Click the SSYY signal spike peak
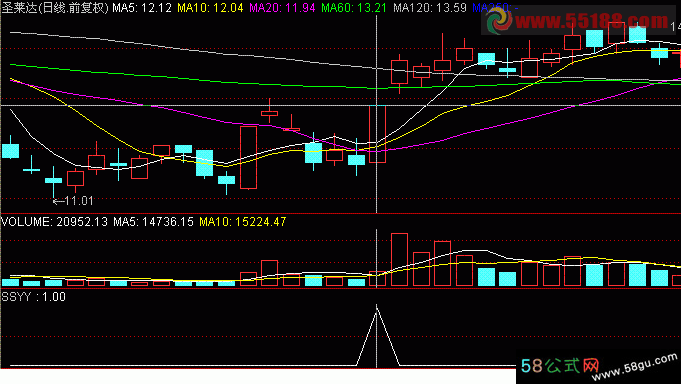The width and height of the screenshot is (681, 384). (x=377, y=308)
